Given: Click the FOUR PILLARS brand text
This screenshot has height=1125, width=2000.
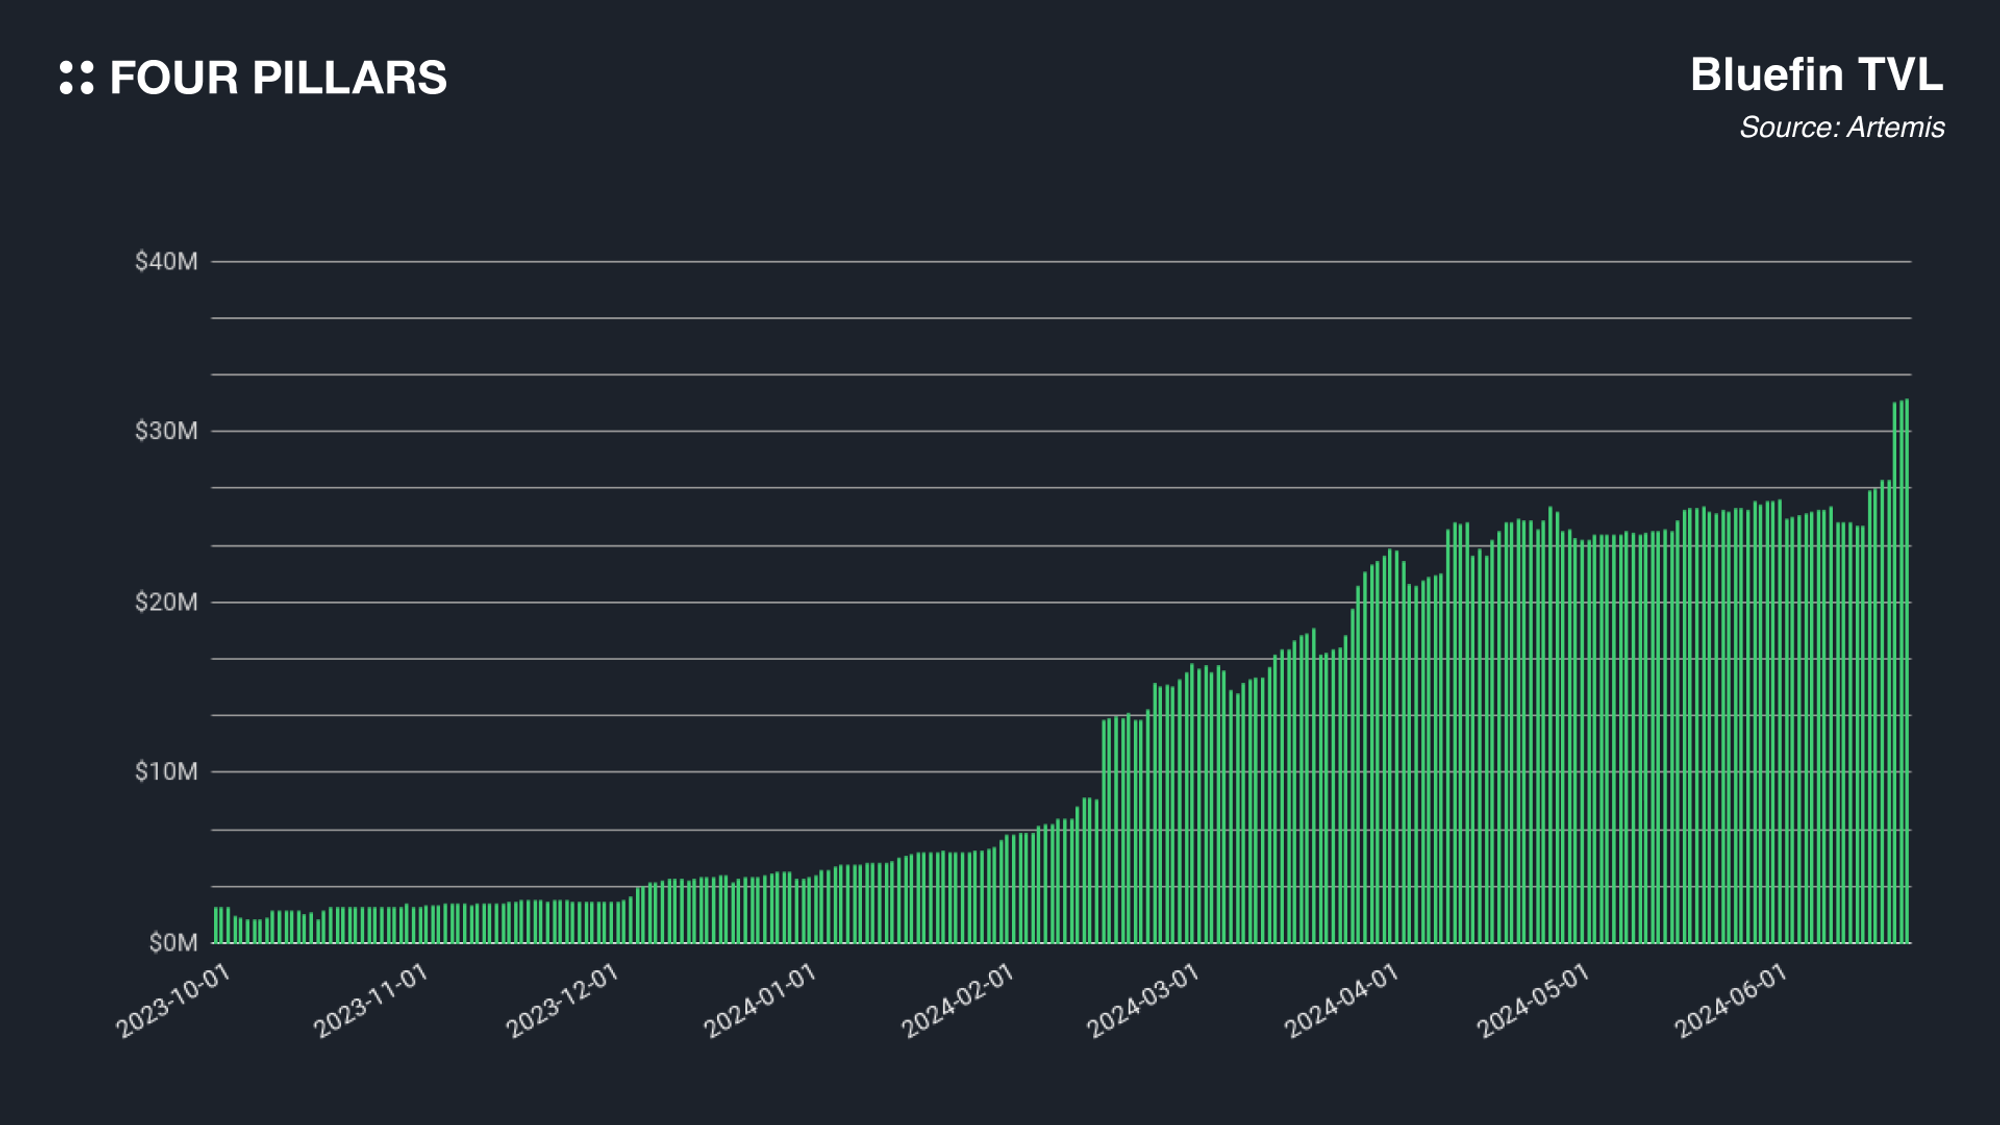Looking at the screenshot, I should [278, 78].
